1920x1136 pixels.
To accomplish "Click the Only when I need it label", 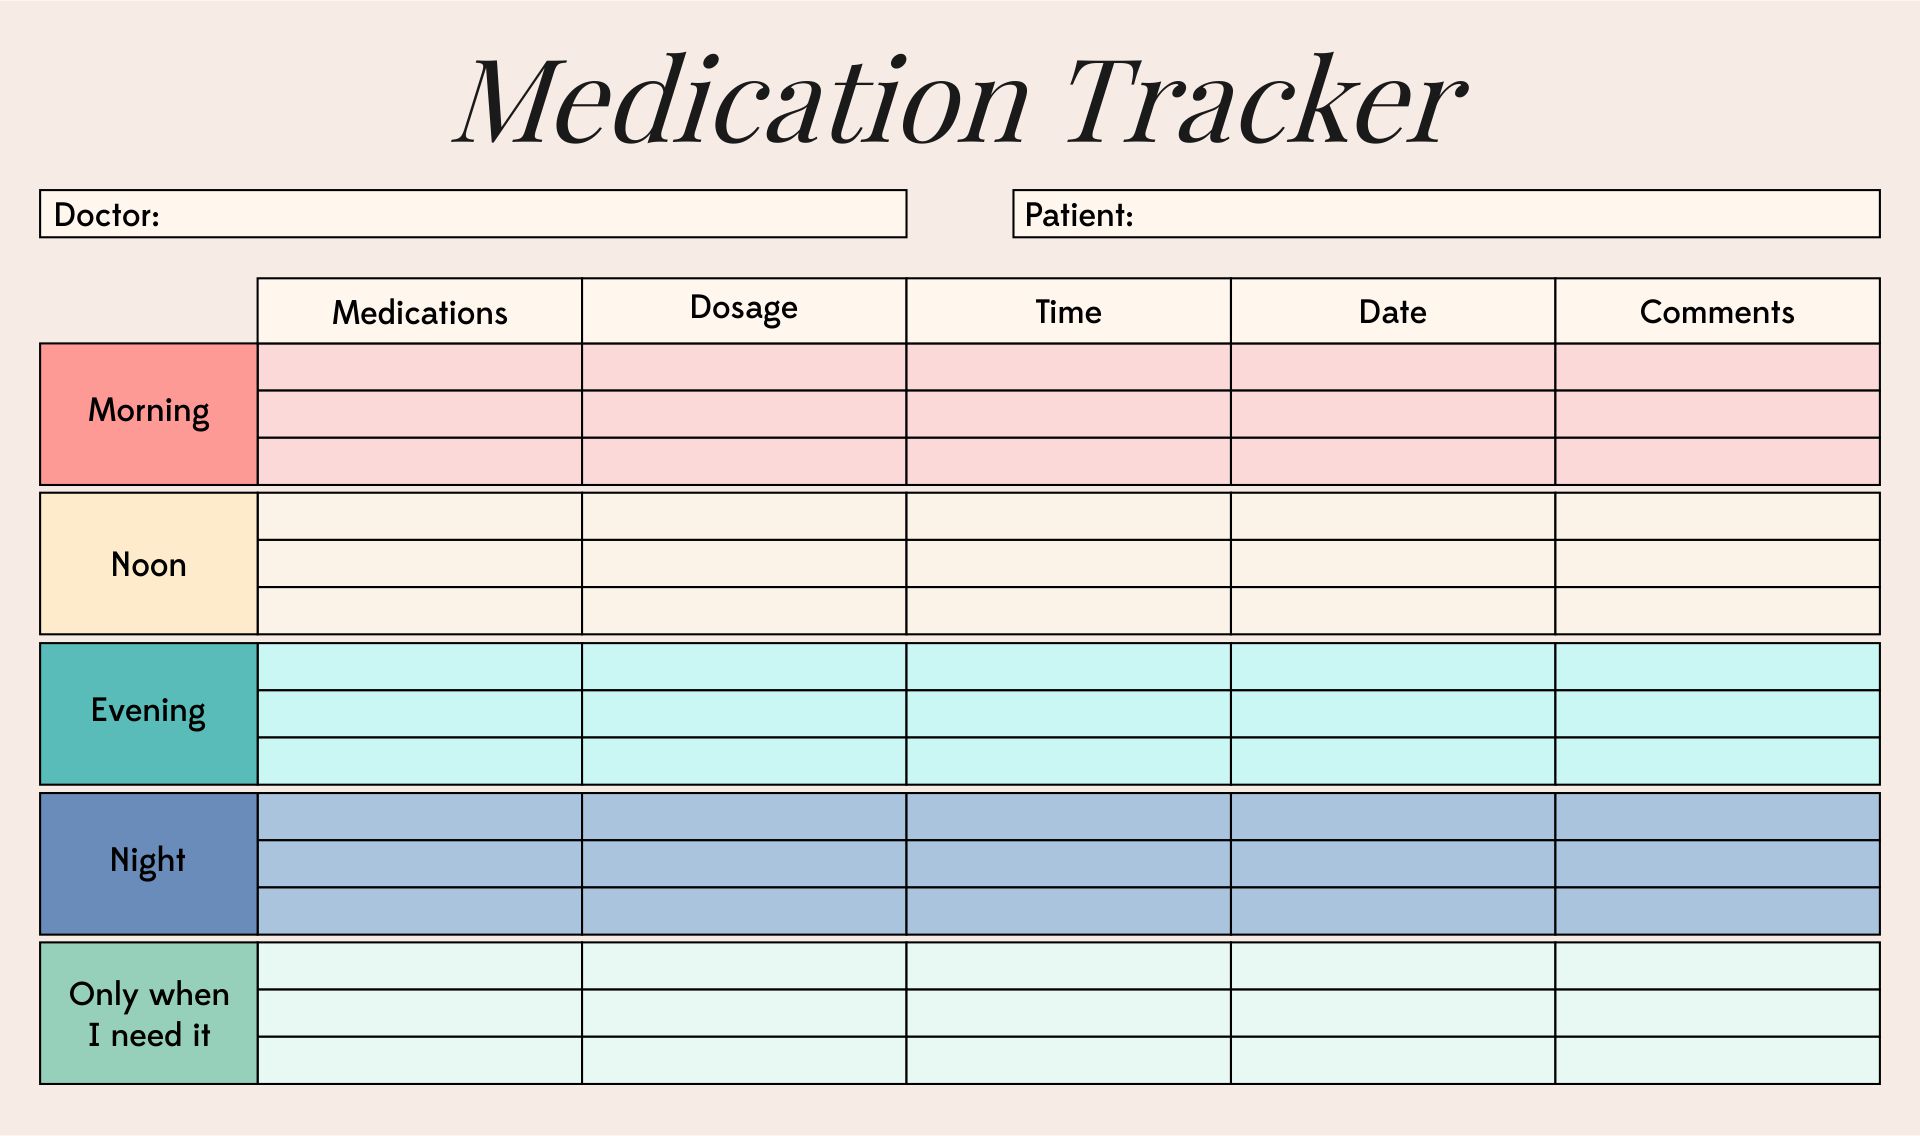I will pyautogui.click(x=149, y=1013).
